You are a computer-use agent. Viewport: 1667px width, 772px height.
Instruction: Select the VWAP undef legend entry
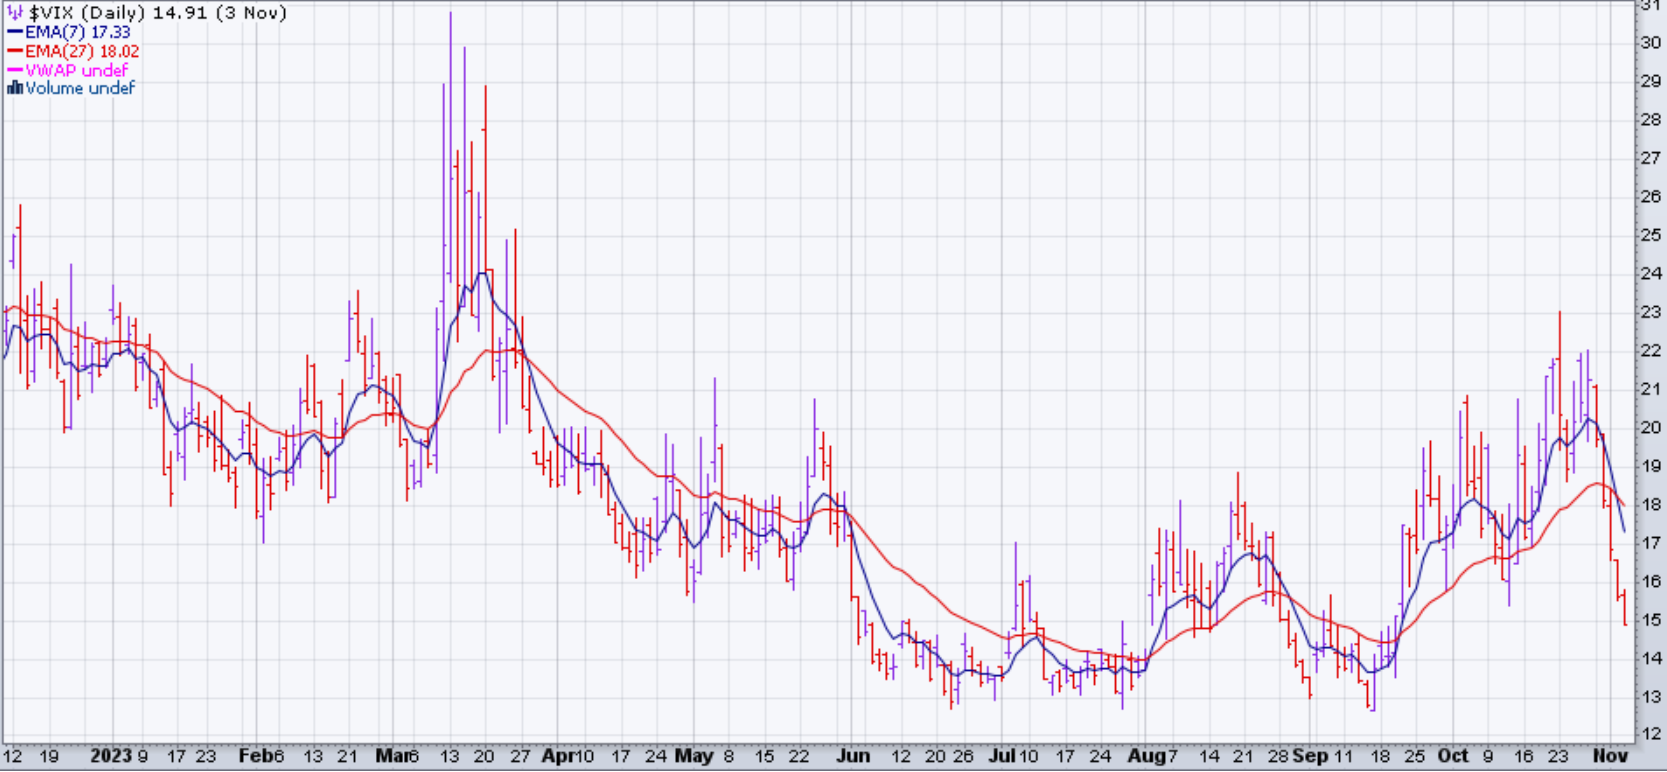pyautogui.click(x=76, y=70)
